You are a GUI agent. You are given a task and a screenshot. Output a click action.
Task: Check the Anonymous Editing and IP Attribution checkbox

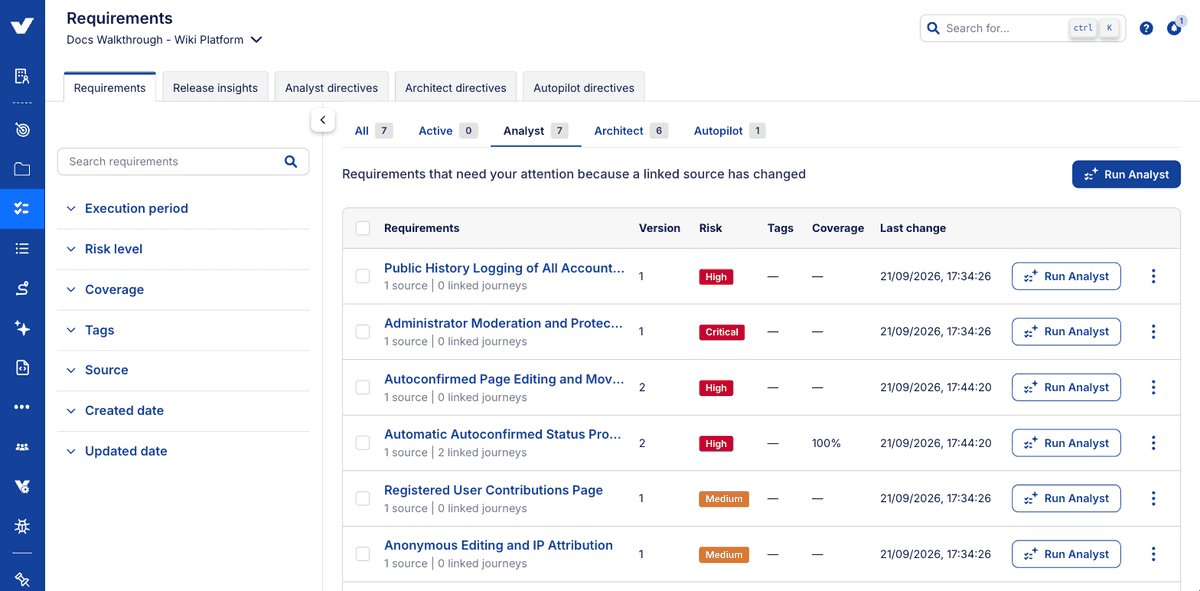[363, 554]
